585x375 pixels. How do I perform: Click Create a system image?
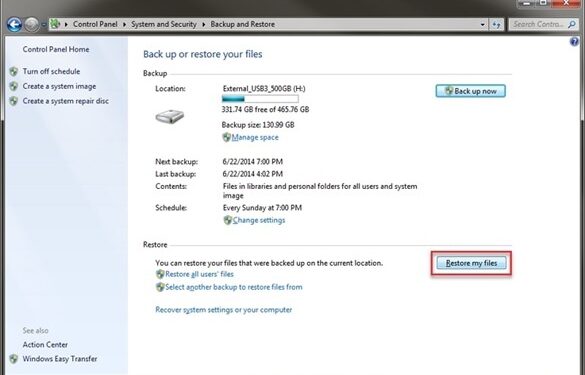pos(59,86)
